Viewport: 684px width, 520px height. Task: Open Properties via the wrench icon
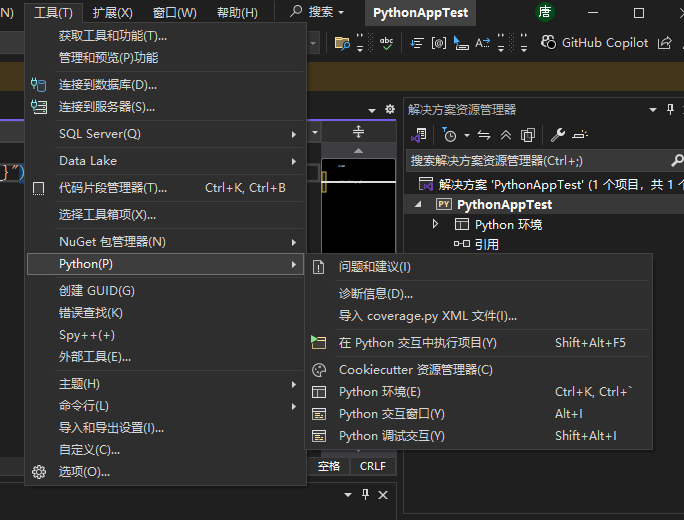click(x=557, y=135)
